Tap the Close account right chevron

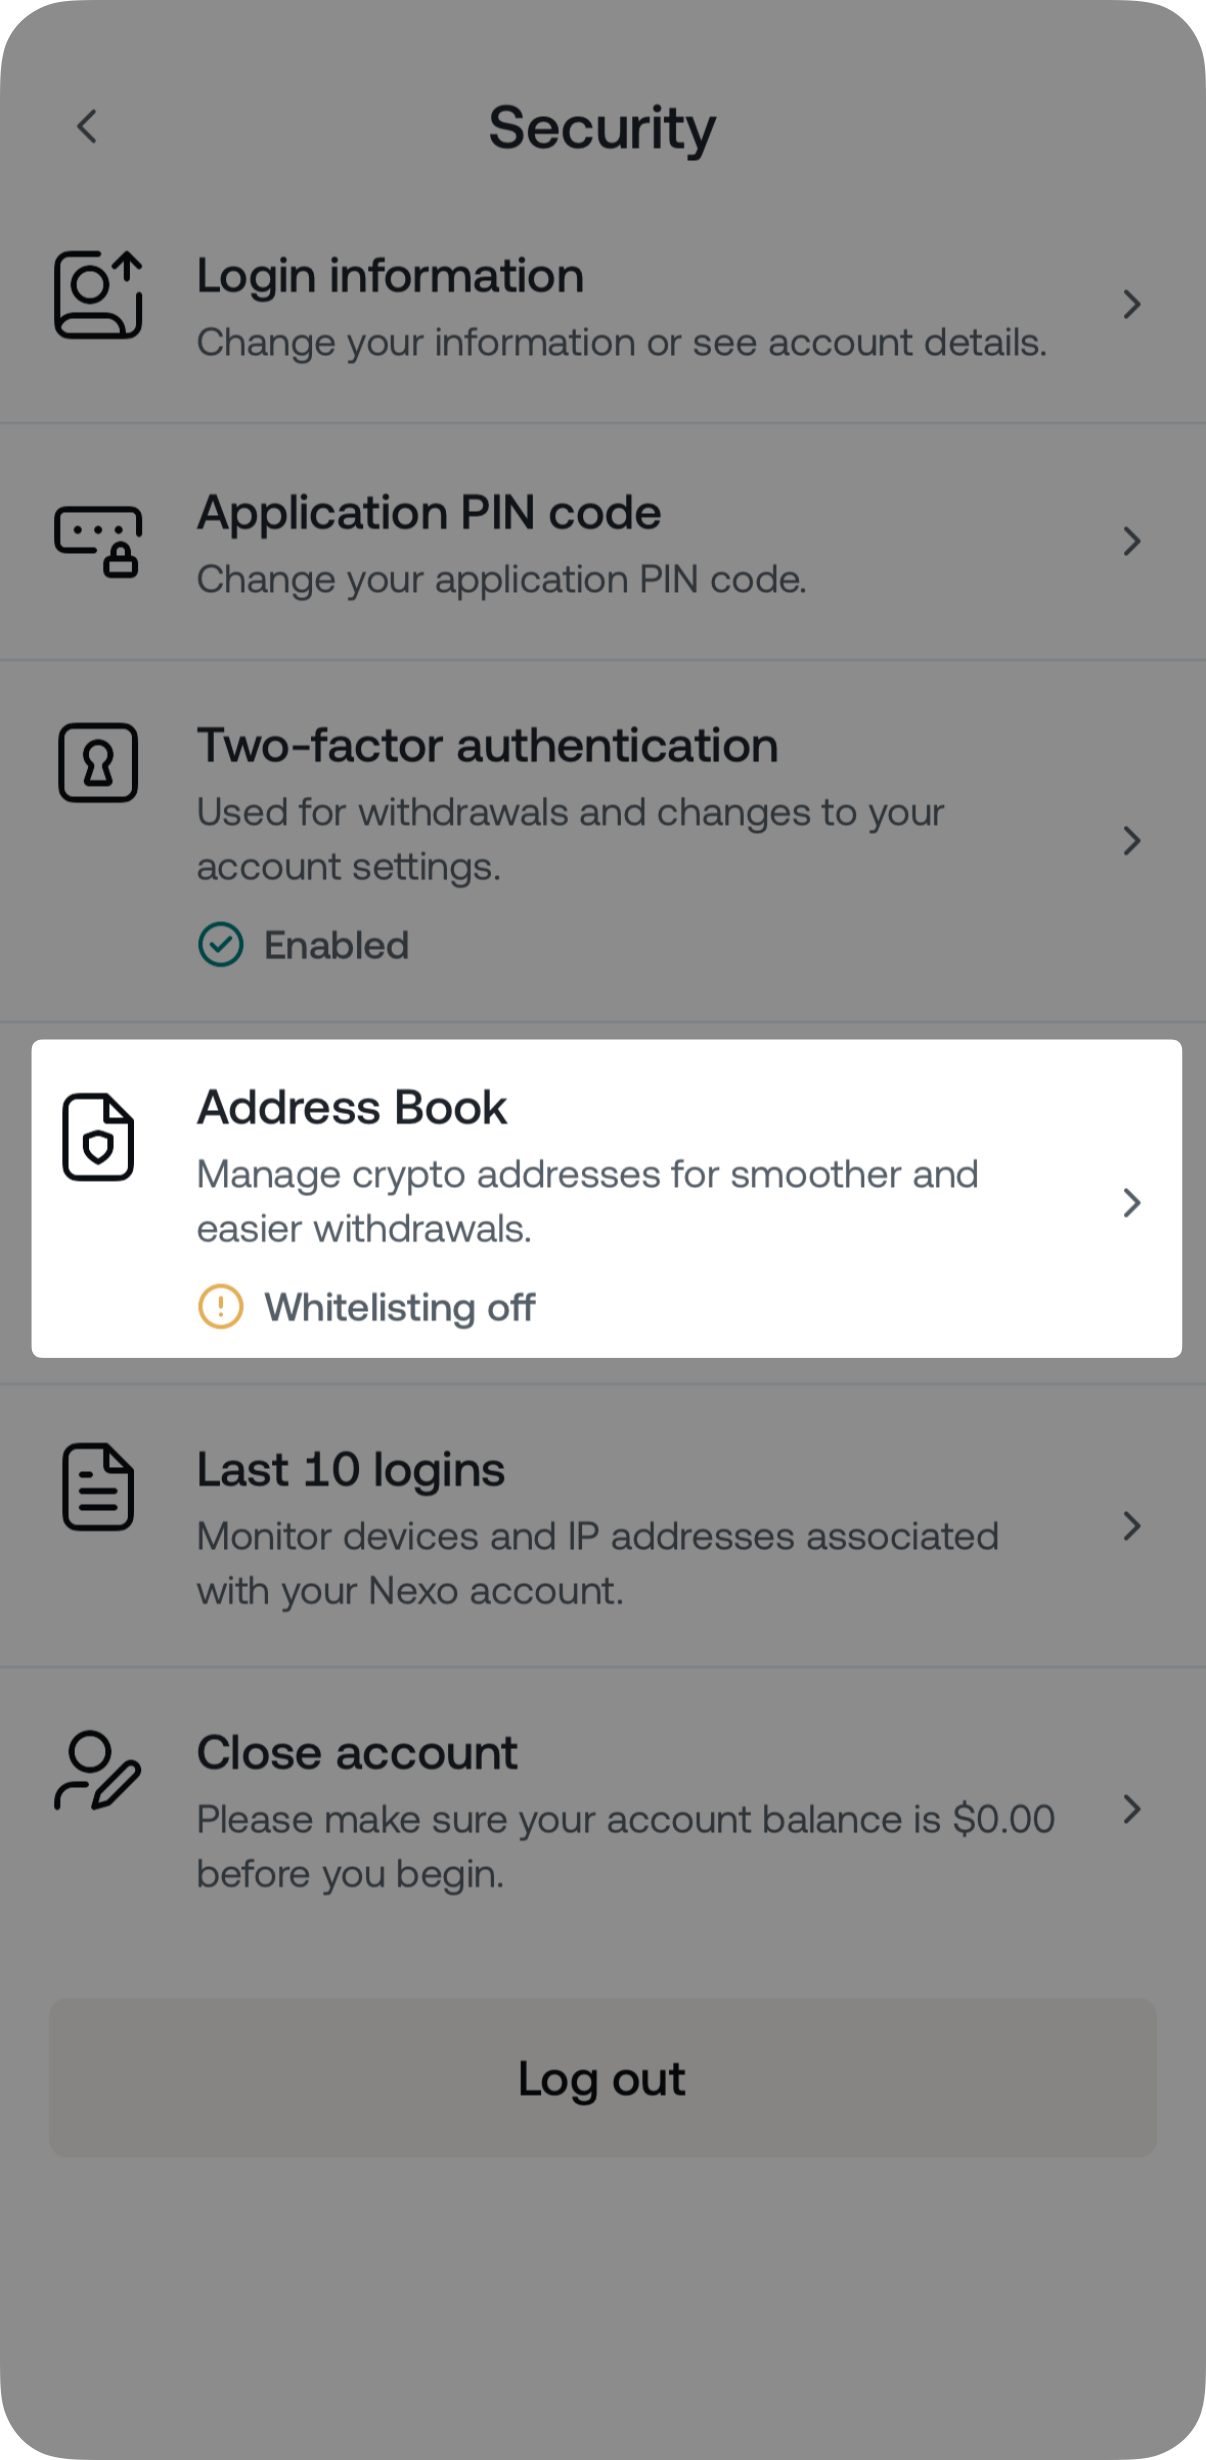tap(1131, 1809)
